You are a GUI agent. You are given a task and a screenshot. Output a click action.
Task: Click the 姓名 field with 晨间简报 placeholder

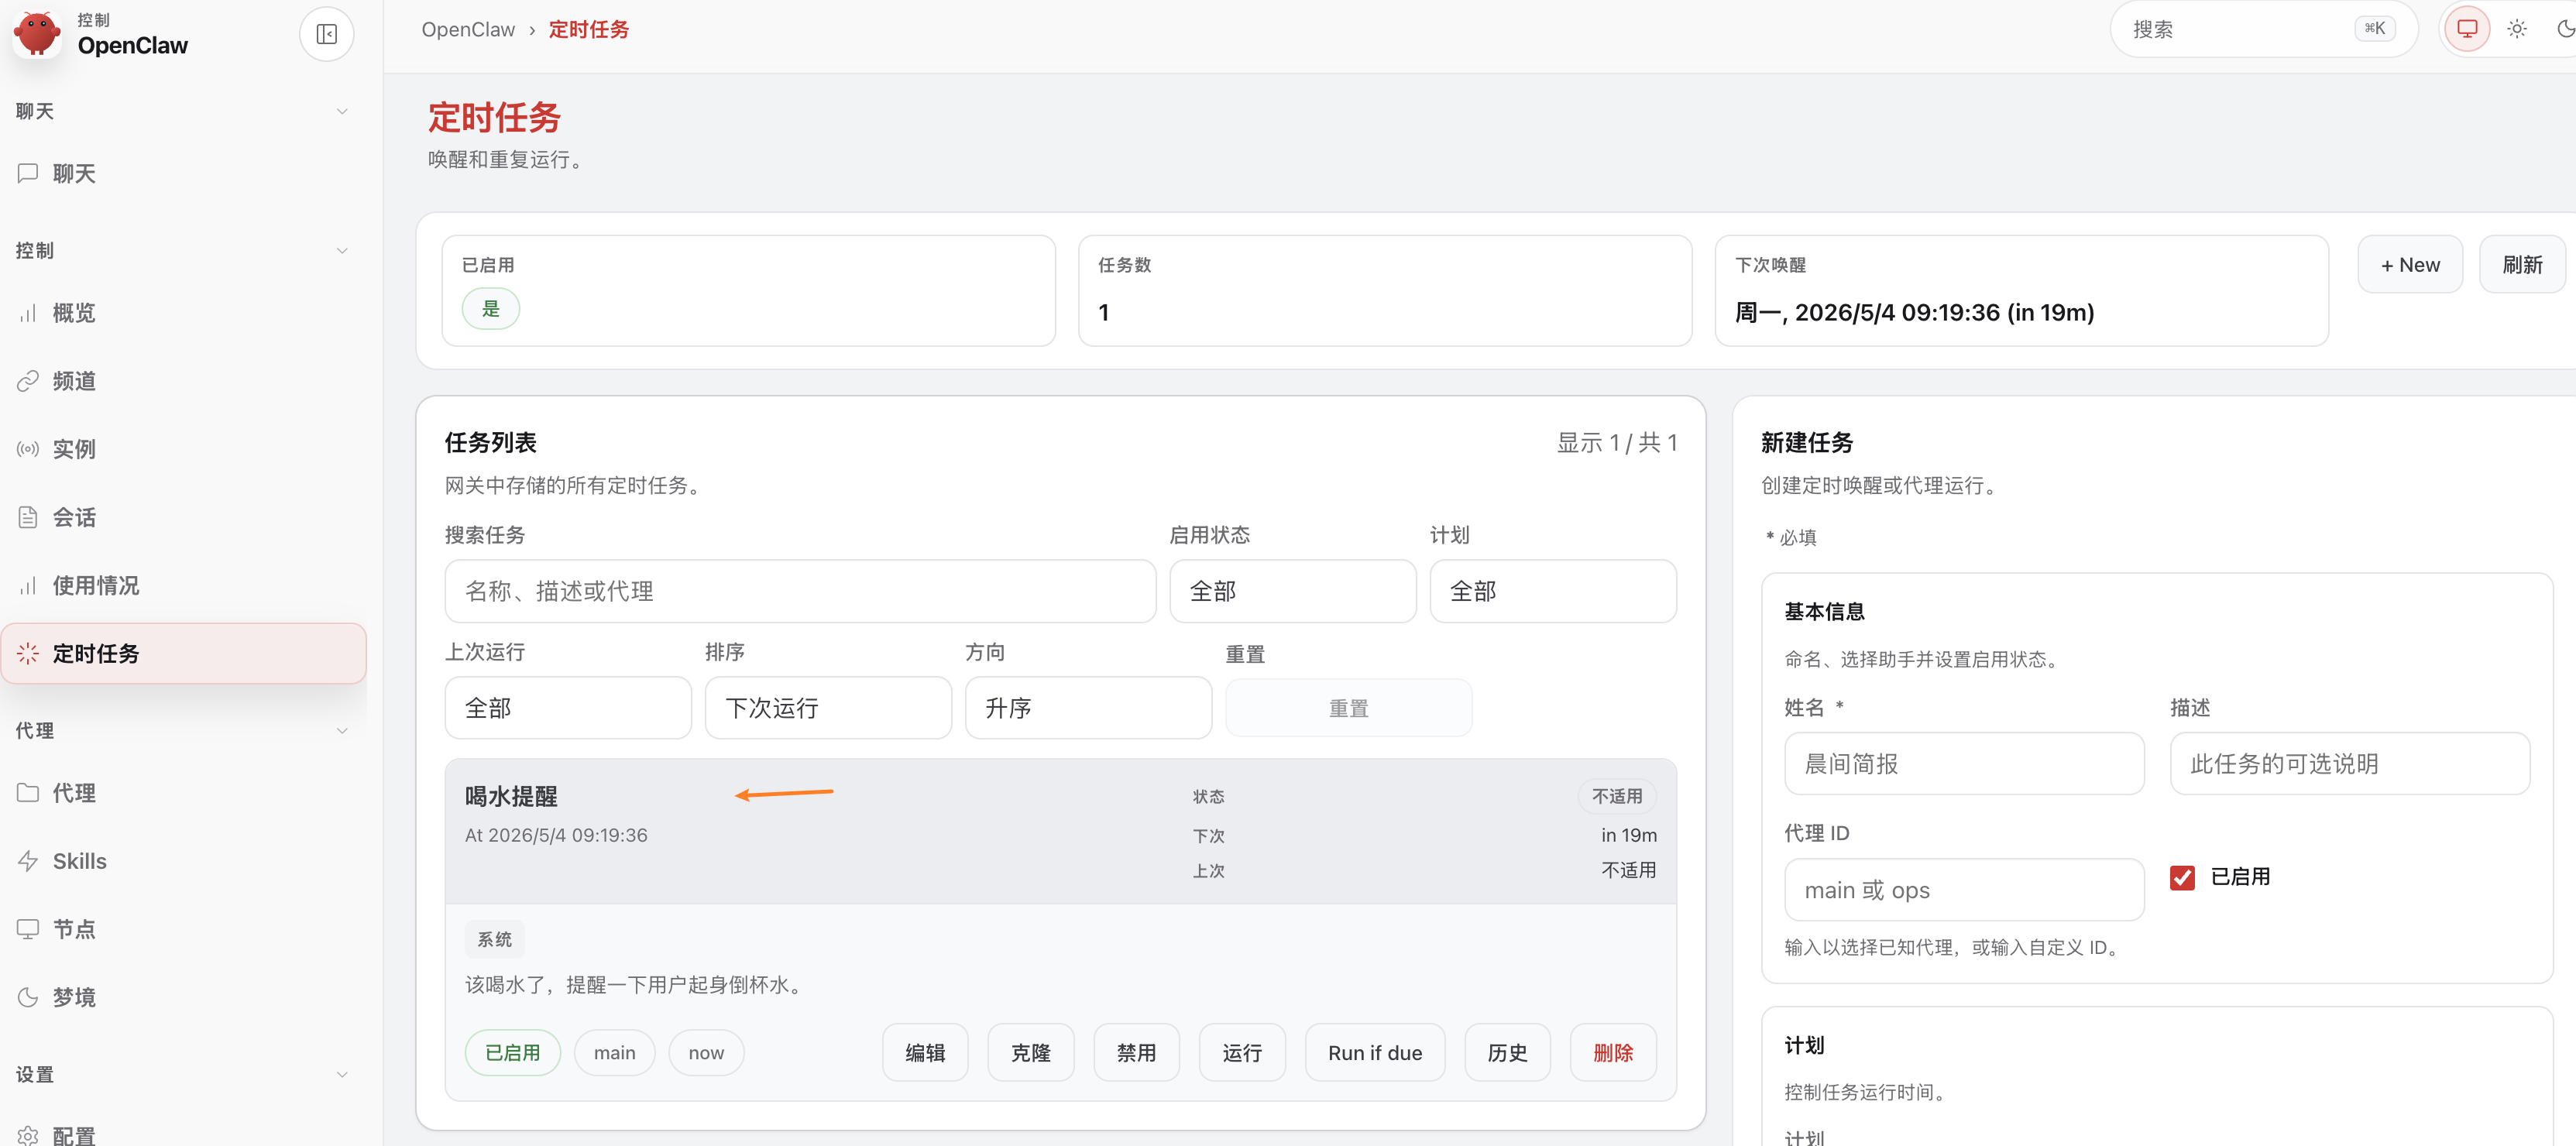1964,764
